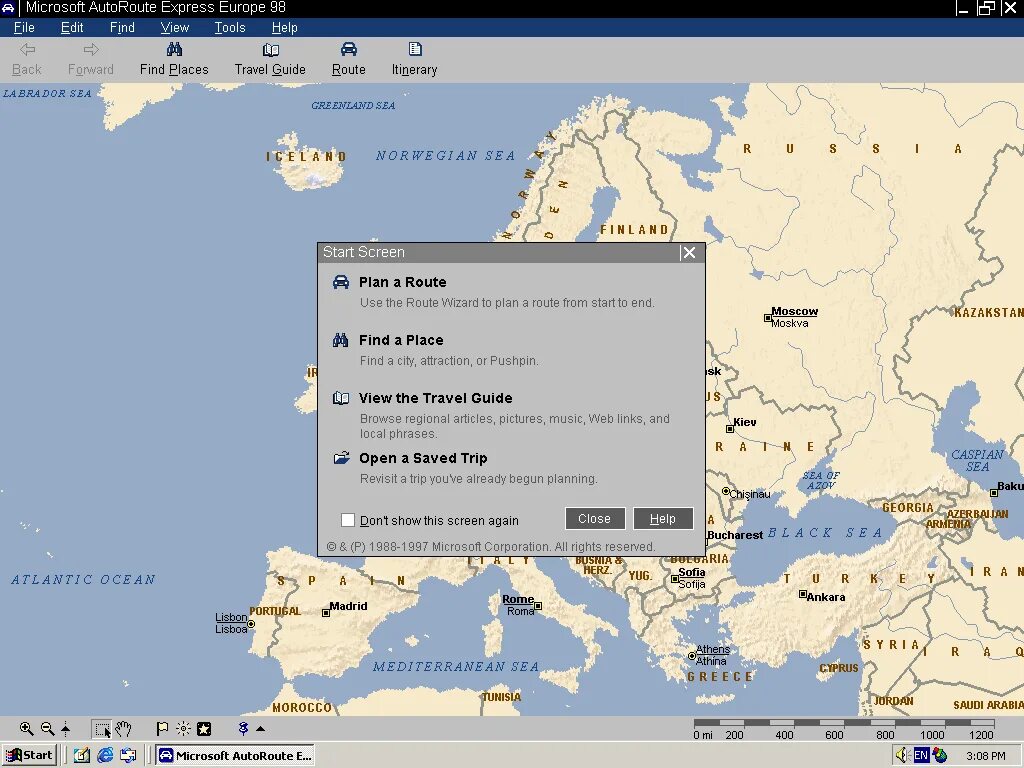Click the flag route marker tool
The width and height of the screenshot is (1024, 768).
click(x=162, y=729)
